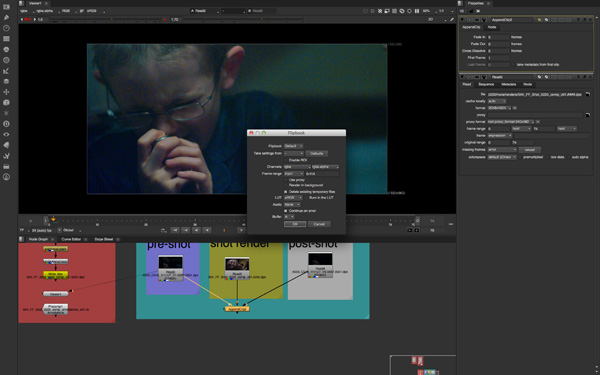Open the Keyer nodes toolbar menu
Screen dimensions: 600x375
point(6,71)
